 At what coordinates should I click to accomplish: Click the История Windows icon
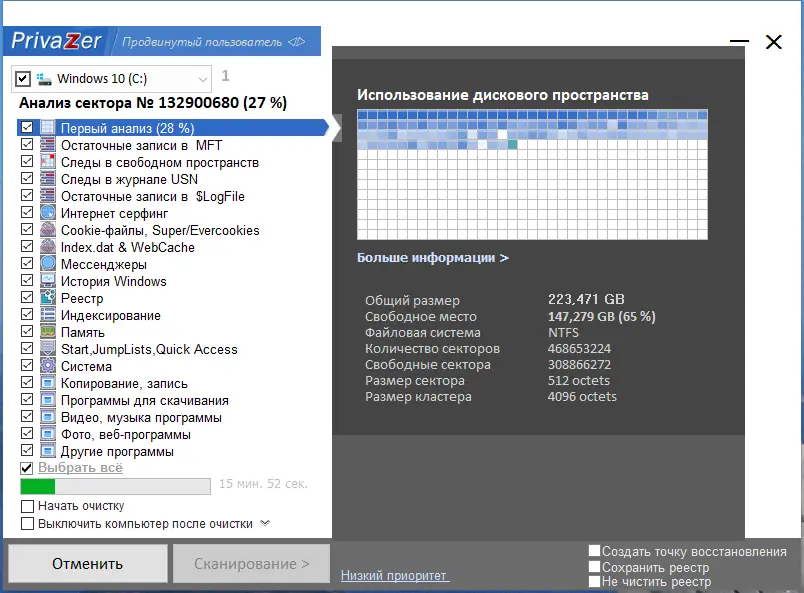(48, 280)
